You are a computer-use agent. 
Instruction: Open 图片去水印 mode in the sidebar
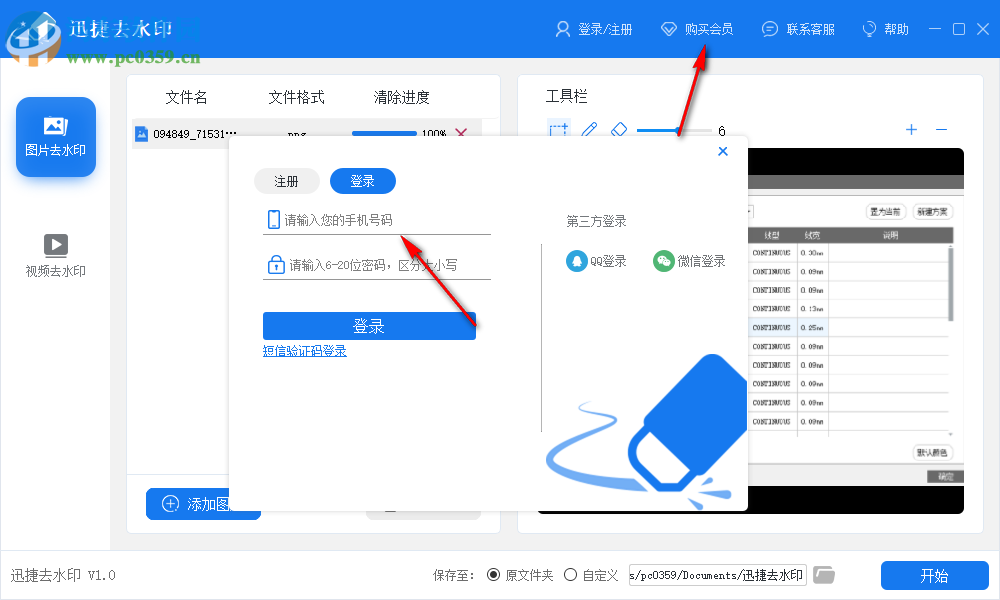pyautogui.click(x=55, y=137)
